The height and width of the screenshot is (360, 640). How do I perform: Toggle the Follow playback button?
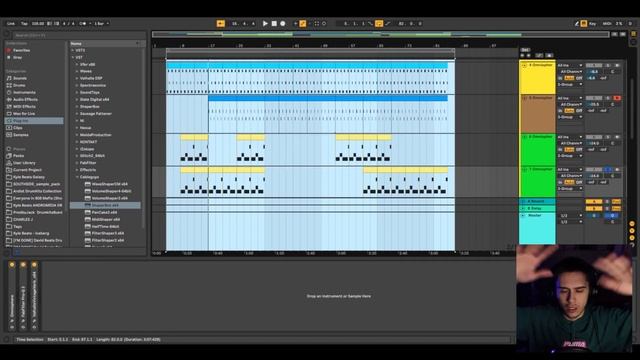[x=221, y=24]
